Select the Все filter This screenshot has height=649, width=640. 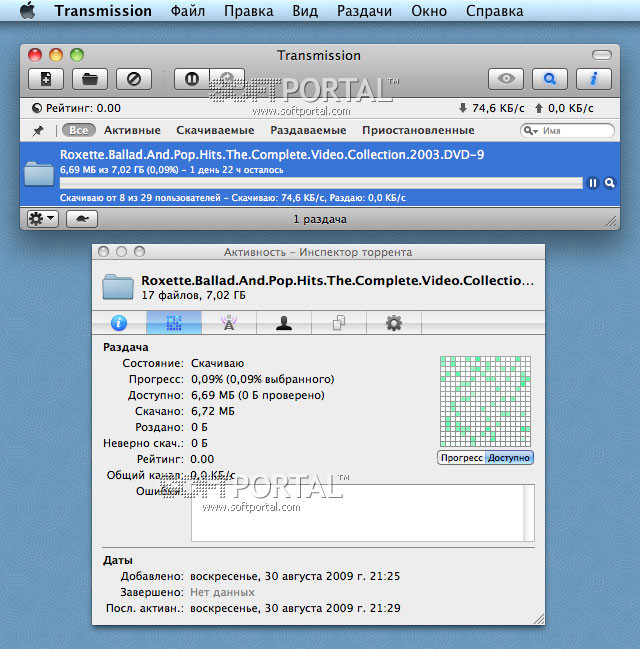tap(79, 130)
